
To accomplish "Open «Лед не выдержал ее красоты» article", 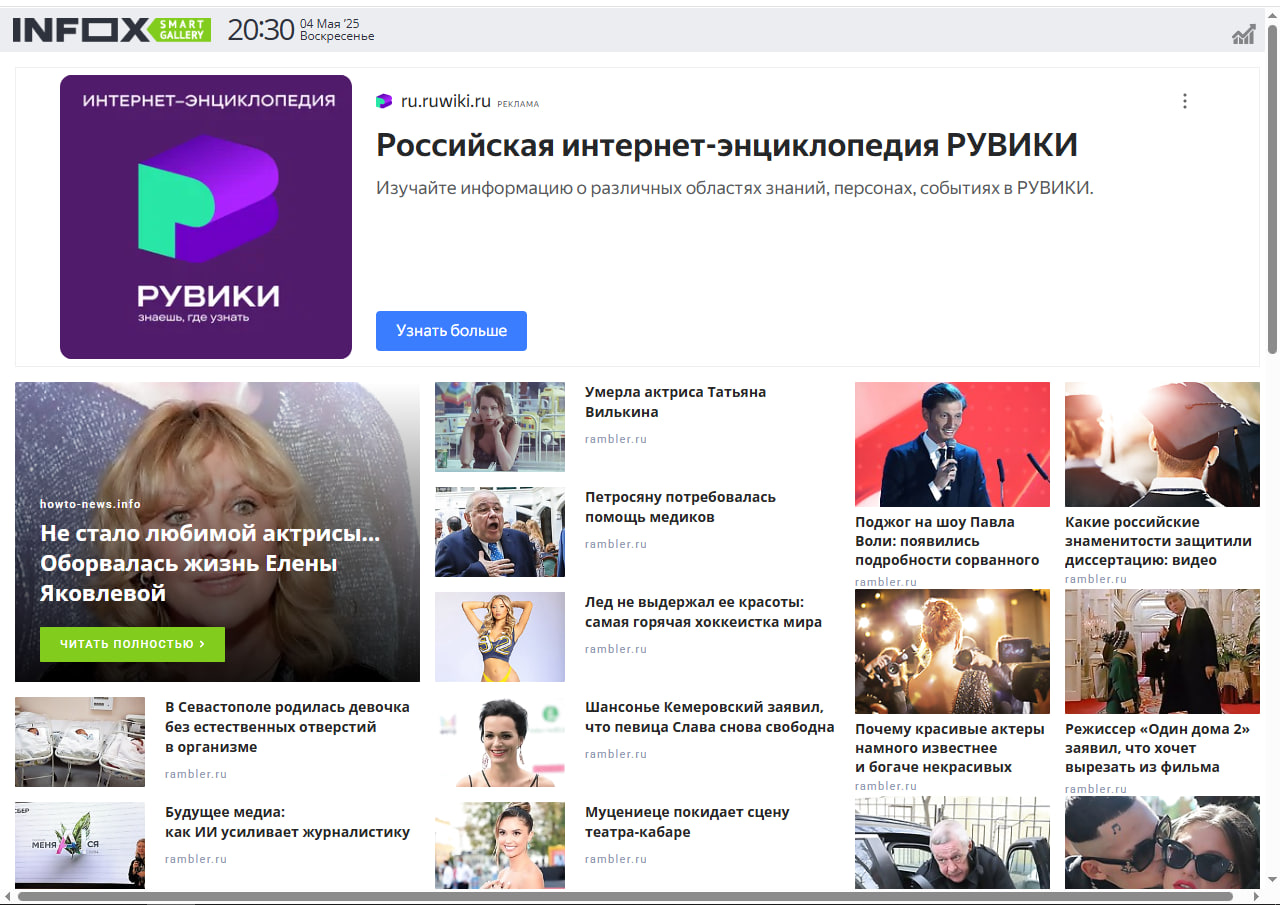I will (x=703, y=612).
